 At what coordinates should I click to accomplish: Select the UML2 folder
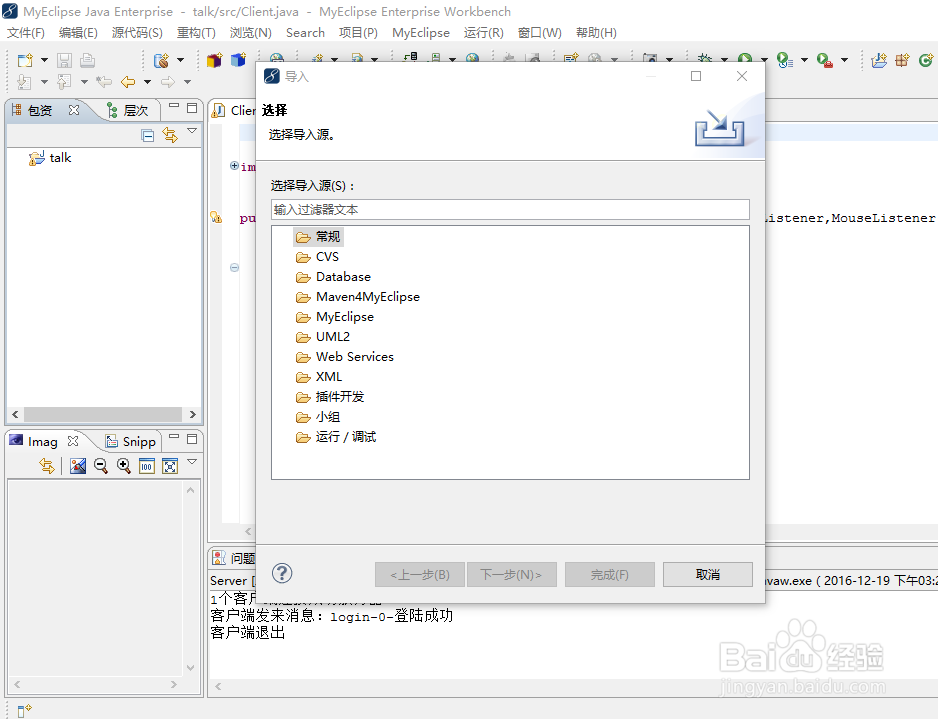click(322, 337)
